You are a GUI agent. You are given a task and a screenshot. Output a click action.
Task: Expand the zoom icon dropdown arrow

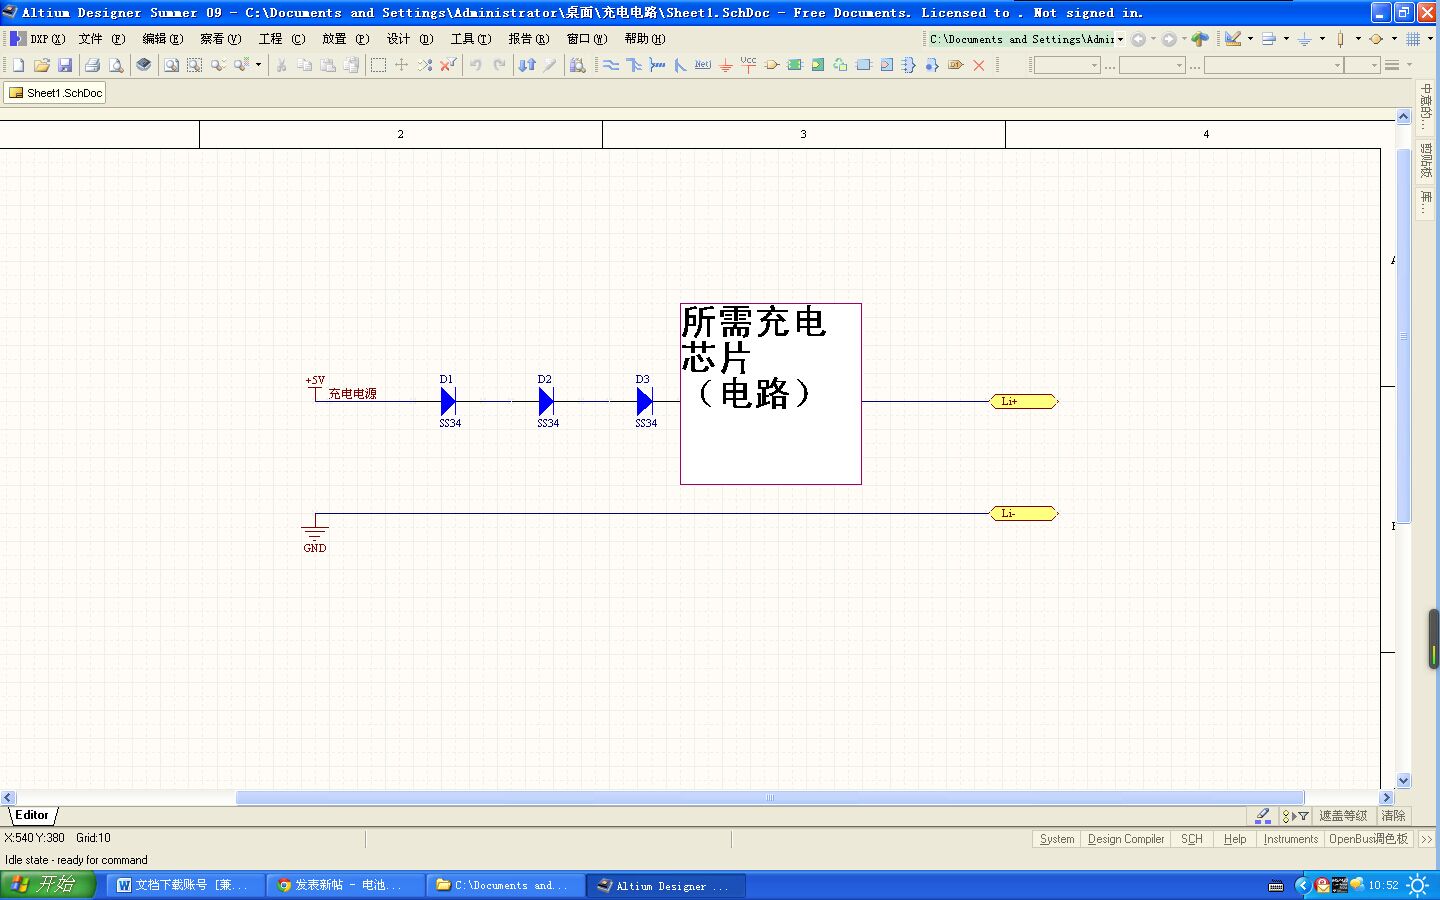click(258, 65)
